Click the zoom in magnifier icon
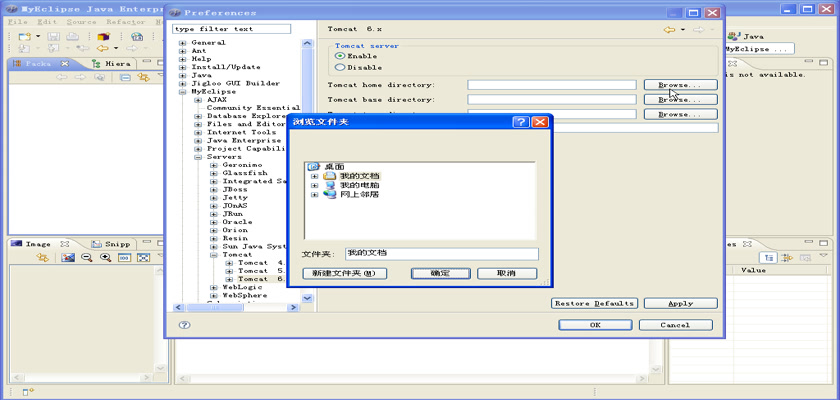The height and width of the screenshot is (400, 840). (106, 258)
